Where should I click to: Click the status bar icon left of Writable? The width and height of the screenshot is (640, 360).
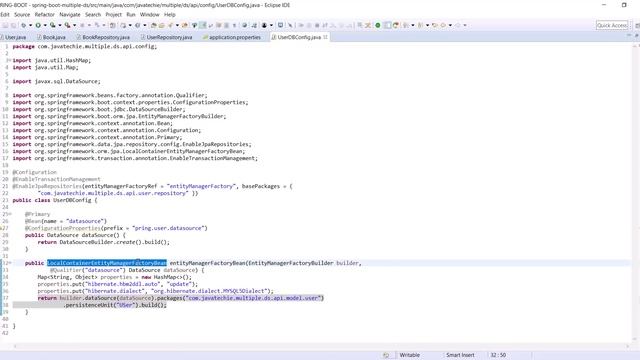[386, 355]
